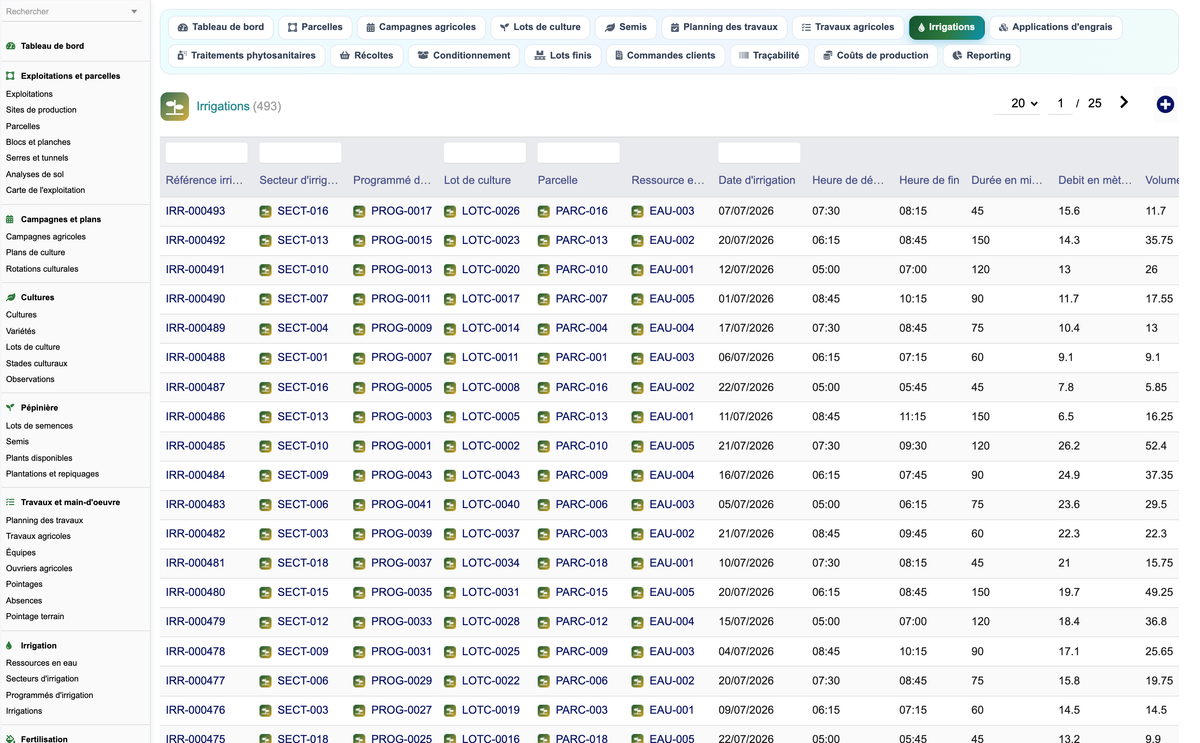Open Pointage terrain in sidebar
This screenshot has height=743, width=1200.
coord(35,617)
